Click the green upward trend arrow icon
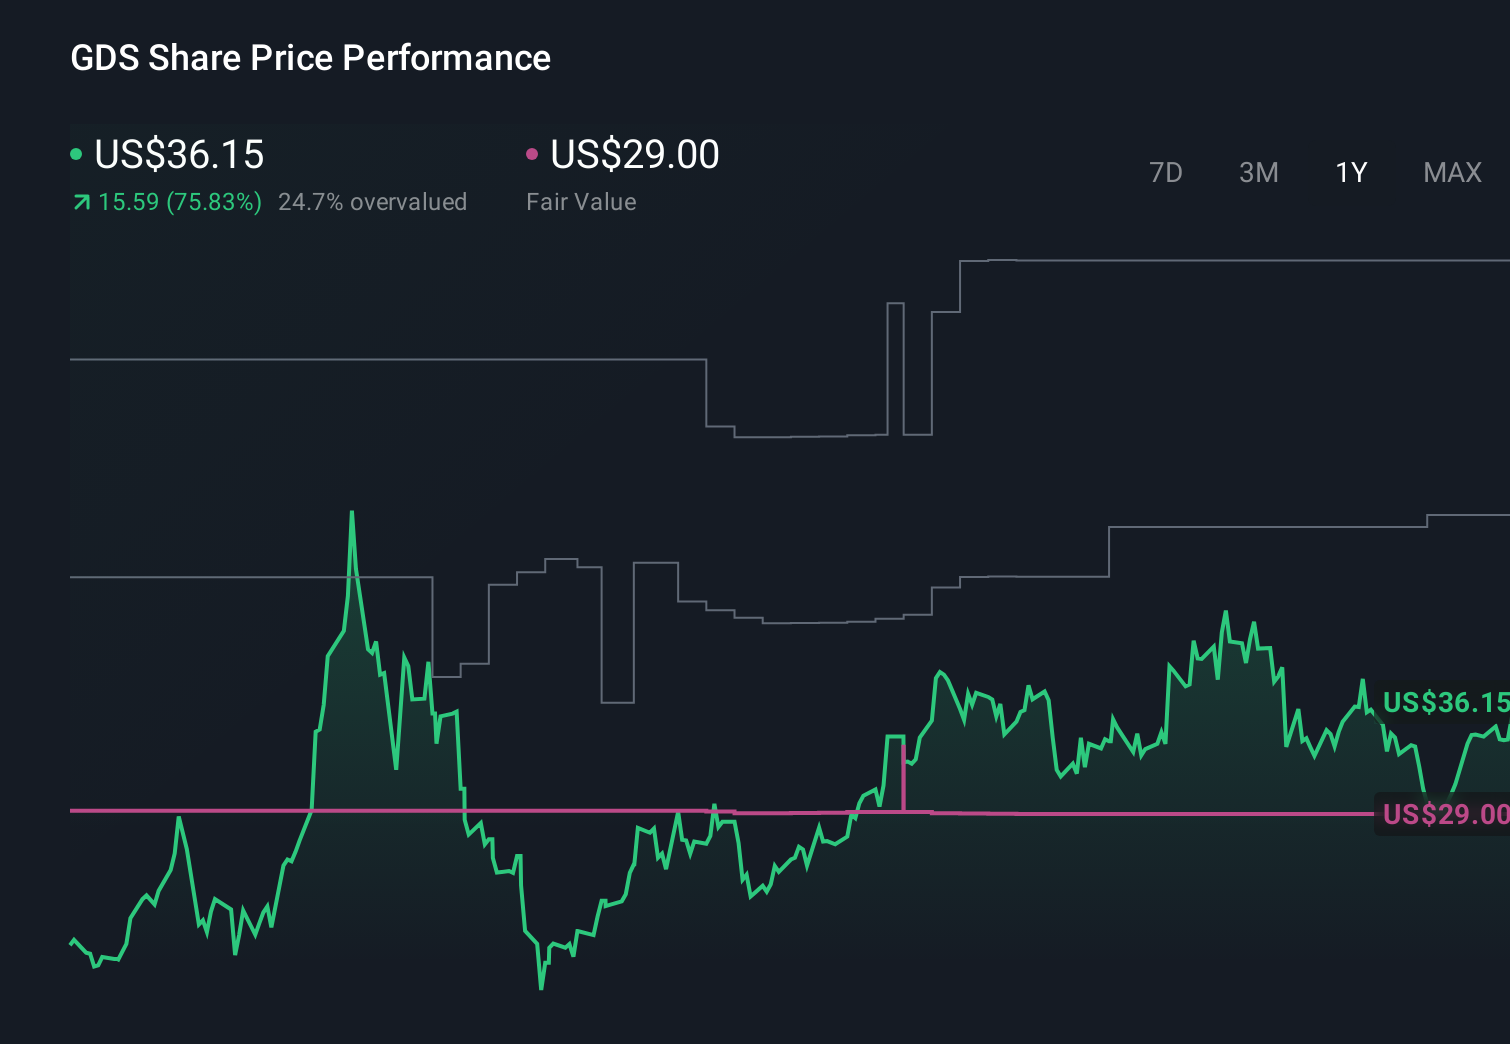1510x1044 pixels. pos(81,202)
